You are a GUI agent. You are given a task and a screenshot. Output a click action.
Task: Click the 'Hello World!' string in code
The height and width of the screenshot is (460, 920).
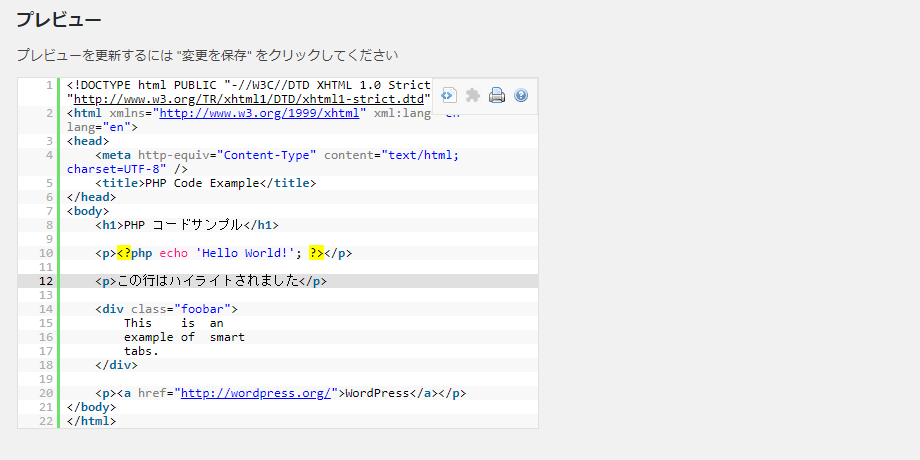point(241,253)
